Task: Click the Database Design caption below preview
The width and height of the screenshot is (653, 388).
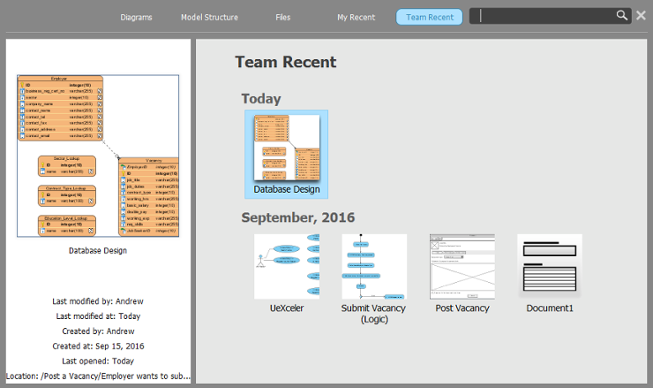Action: tap(98, 251)
